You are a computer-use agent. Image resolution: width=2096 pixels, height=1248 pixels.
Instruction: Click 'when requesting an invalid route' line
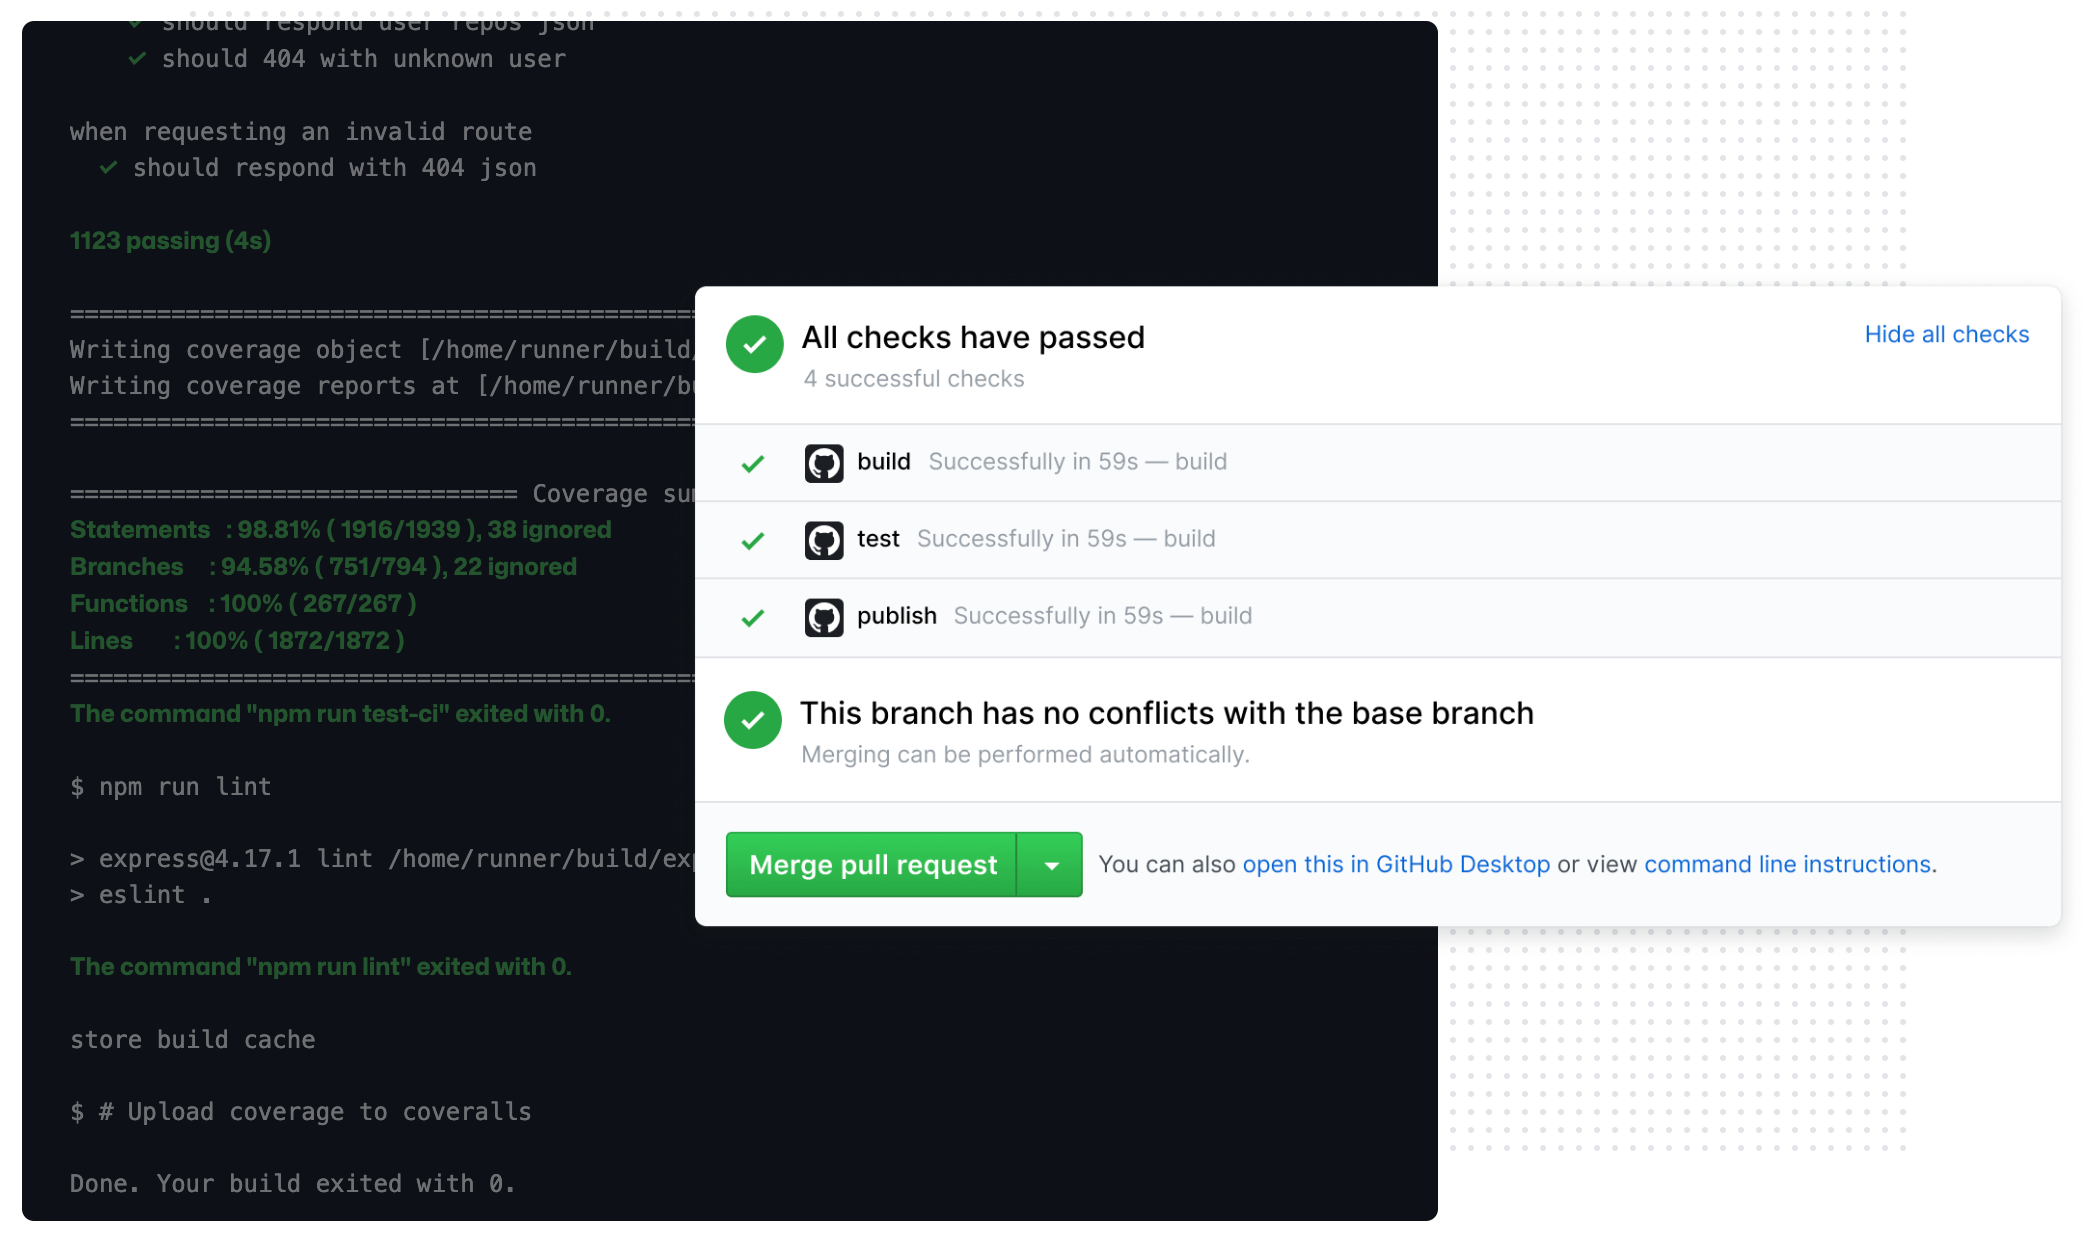pyautogui.click(x=300, y=132)
